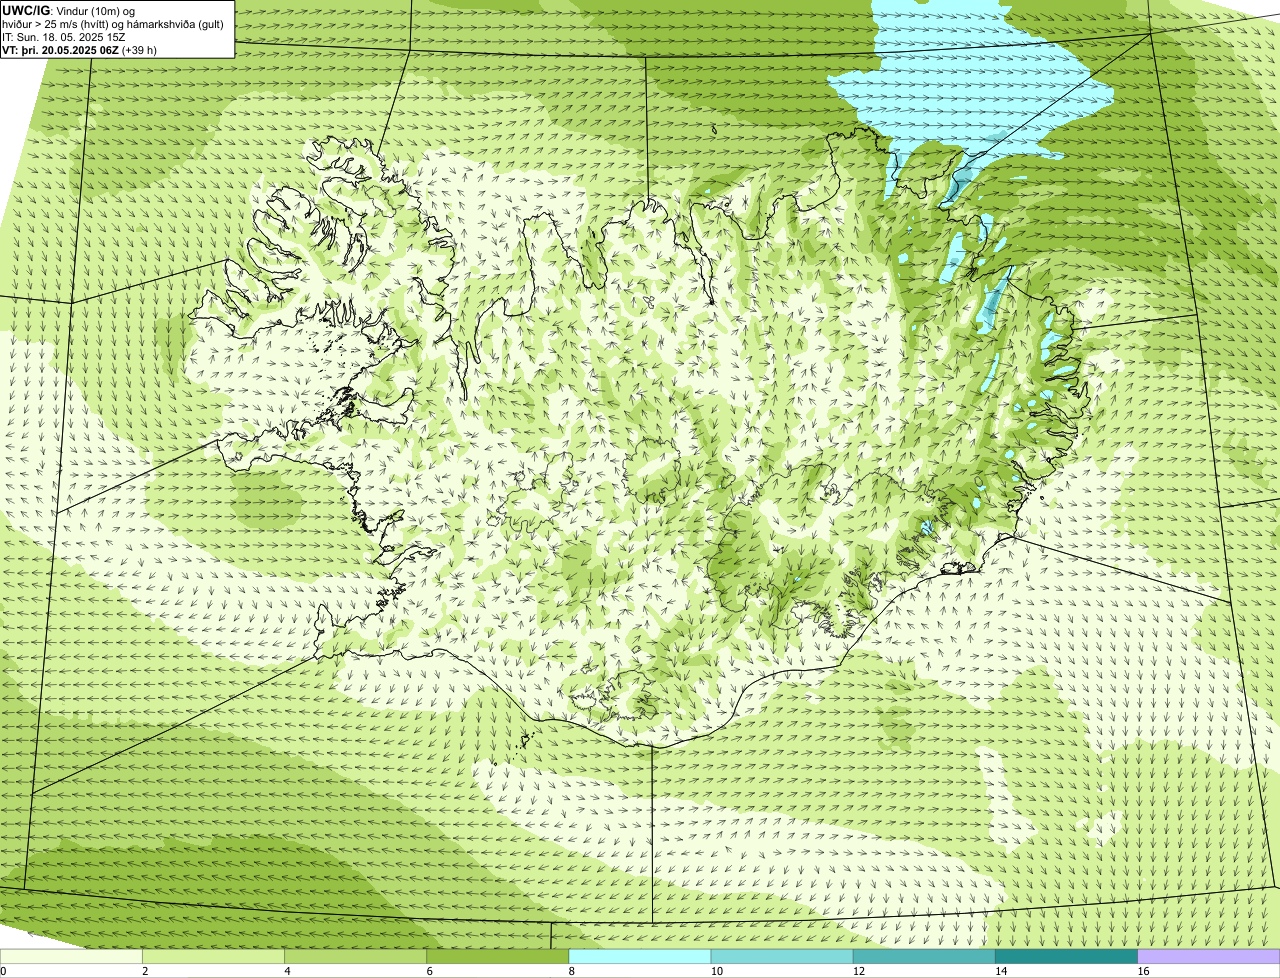This screenshot has height=978, width=1280.
Task: Click the '4' tick label on the scale
Action: coord(287,971)
